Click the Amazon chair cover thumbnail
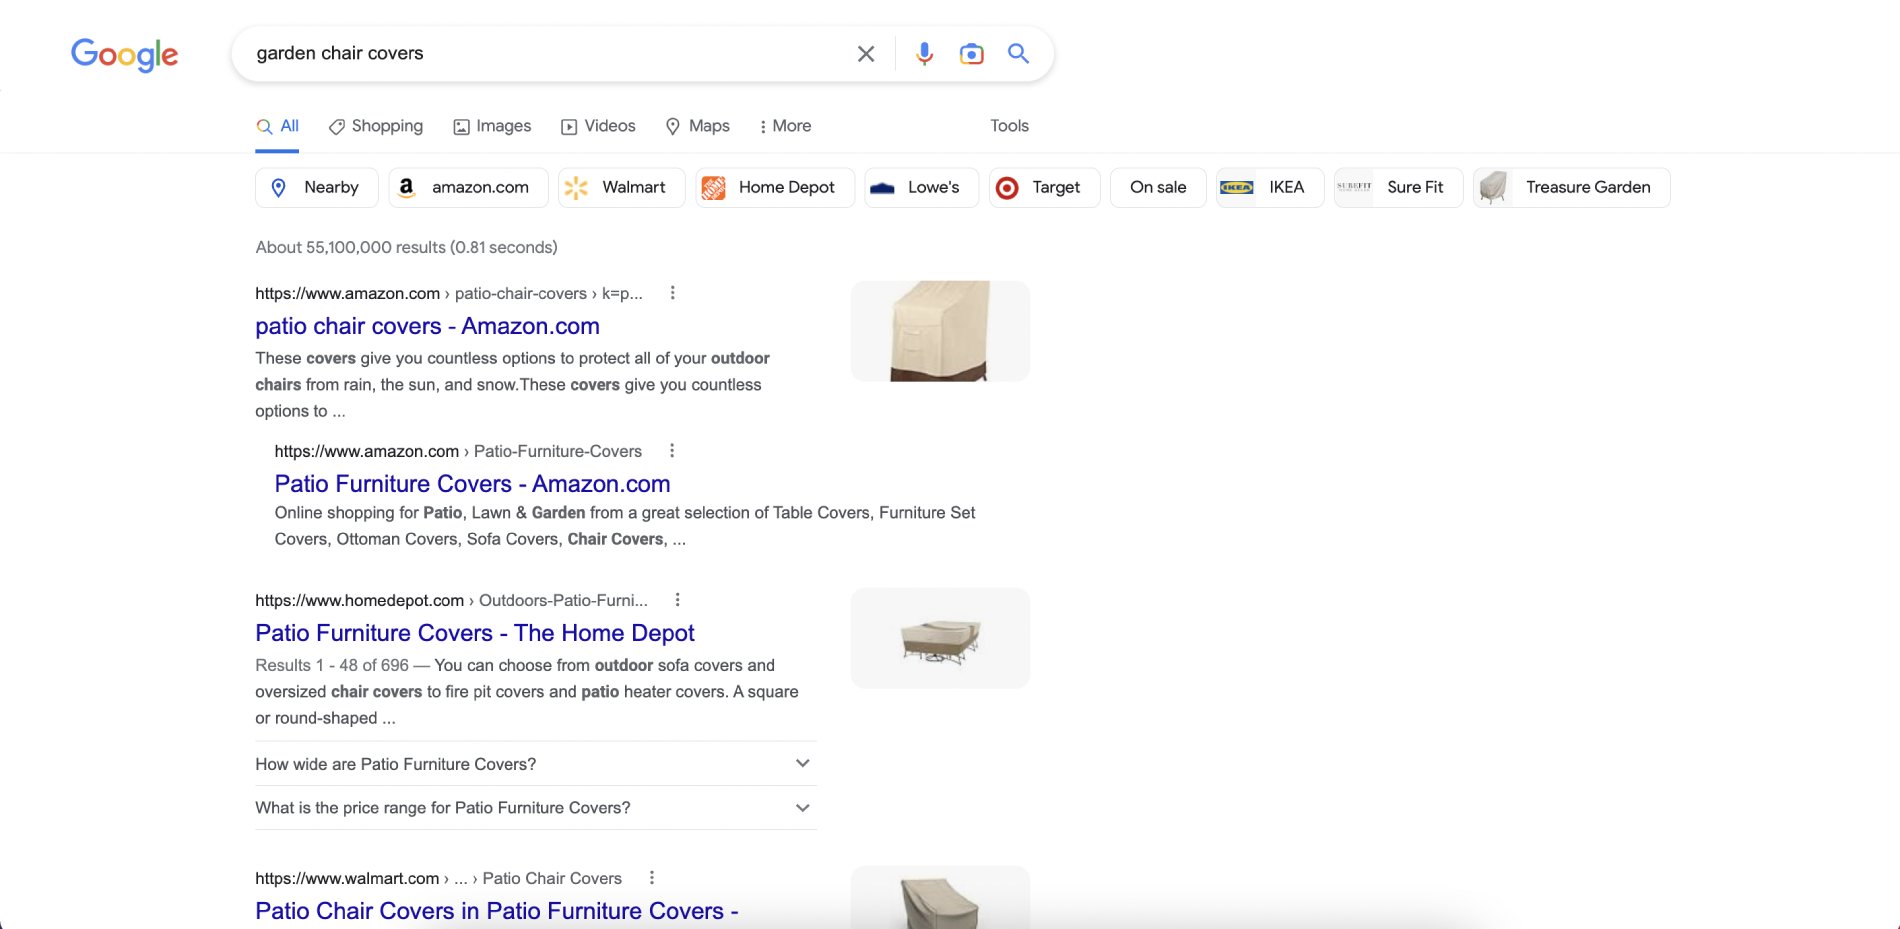The height and width of the screenshot is (929, 1900). tap(940, 331)
